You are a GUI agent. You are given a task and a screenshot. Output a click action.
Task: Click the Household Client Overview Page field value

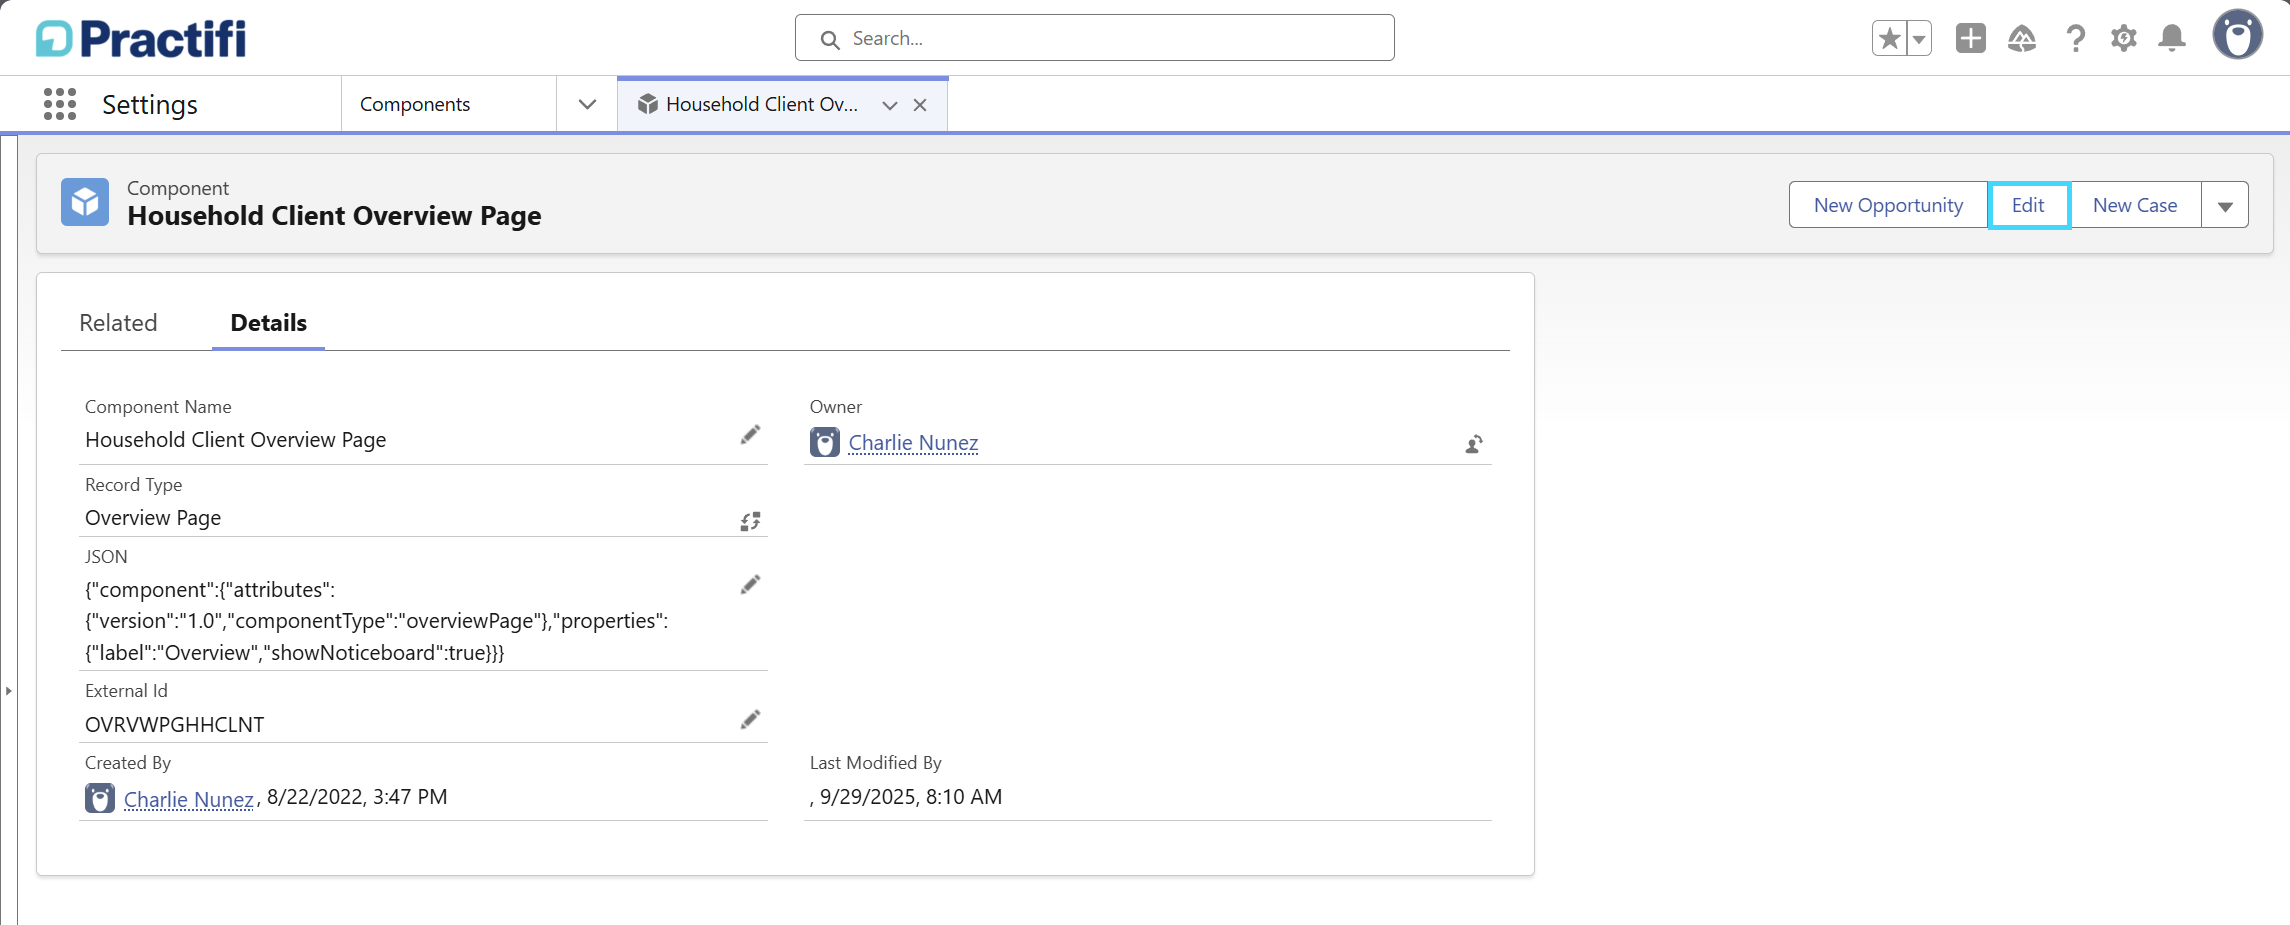pos(236,440)
